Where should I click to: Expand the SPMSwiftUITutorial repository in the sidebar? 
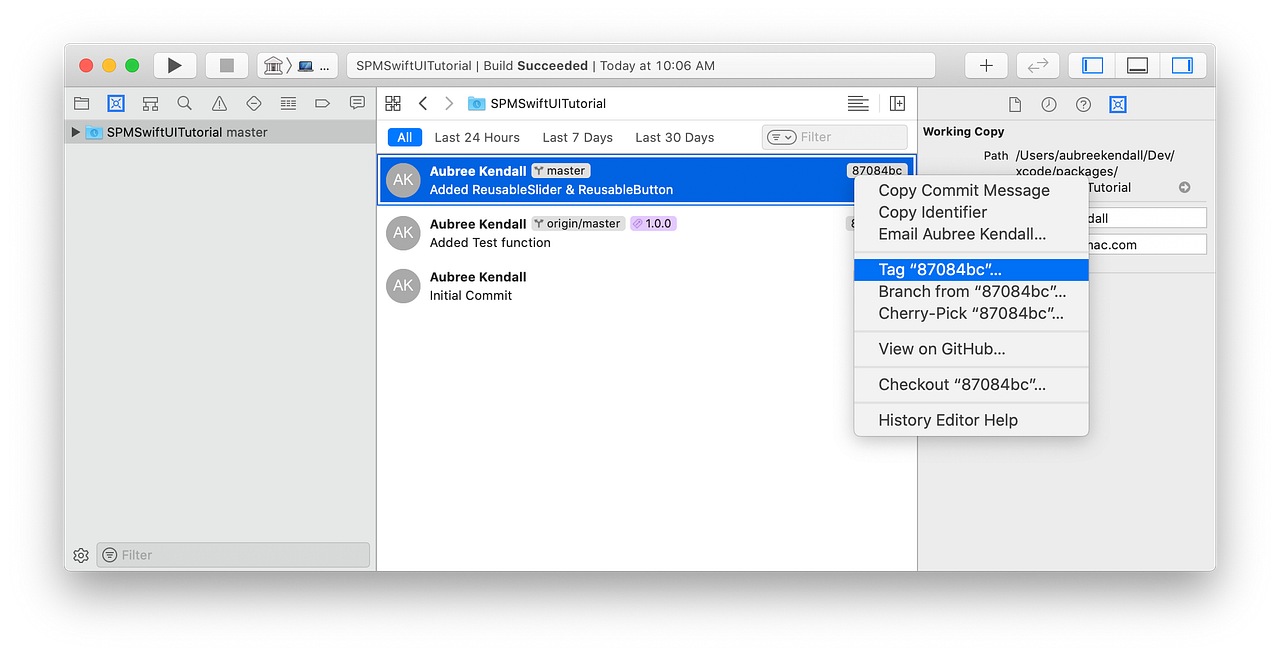(74, 131)
